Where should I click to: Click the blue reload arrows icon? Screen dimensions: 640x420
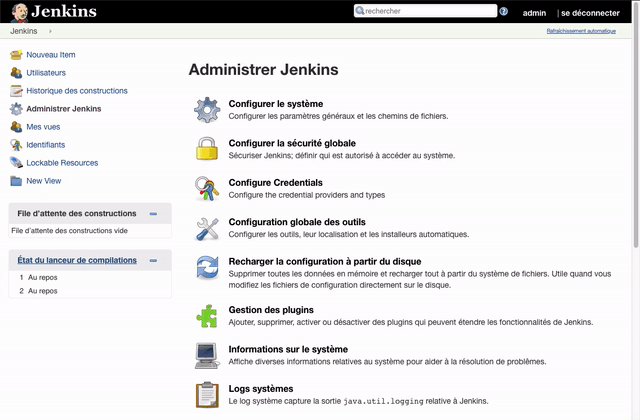tap(207, 267)
